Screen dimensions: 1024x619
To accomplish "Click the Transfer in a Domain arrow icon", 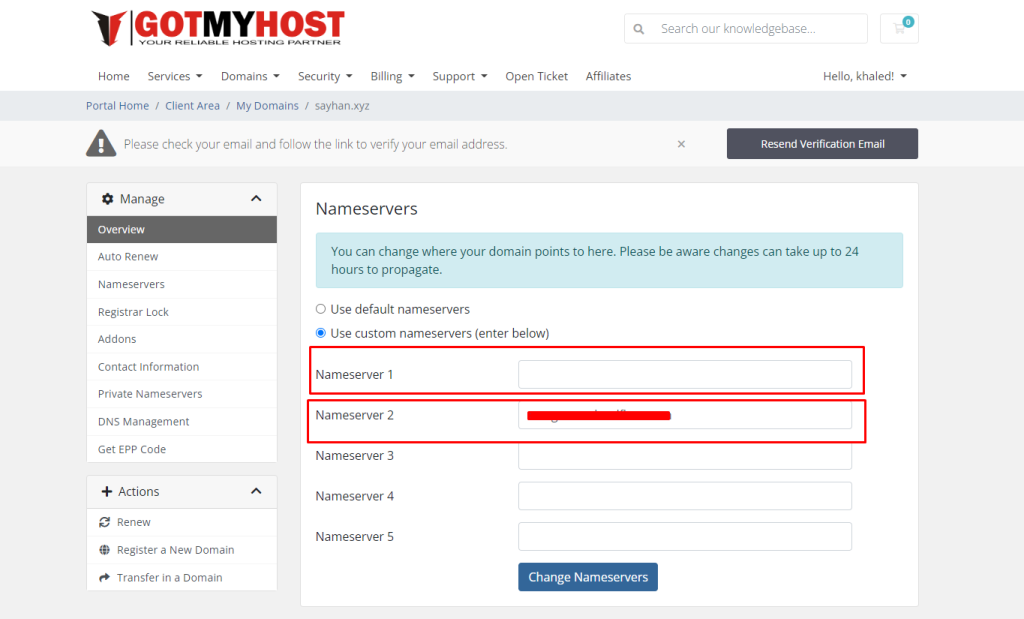I will tap(105, 578).
